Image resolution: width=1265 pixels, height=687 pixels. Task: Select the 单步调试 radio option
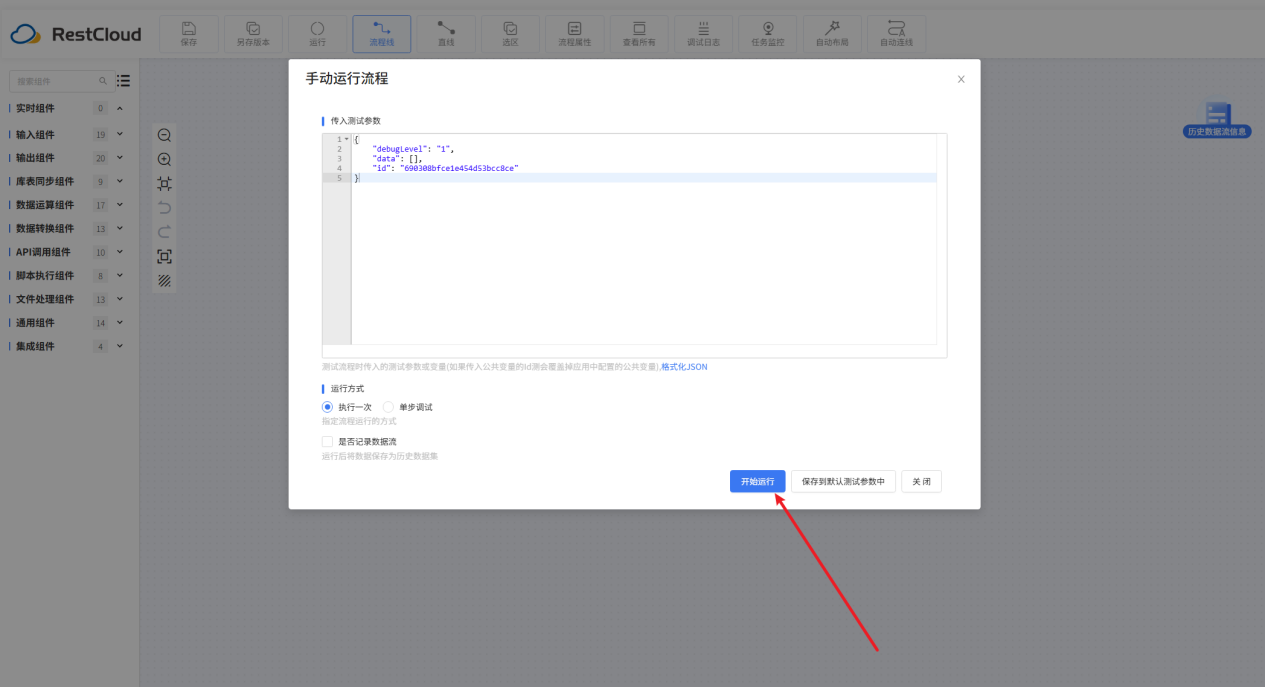click(389, 407)
